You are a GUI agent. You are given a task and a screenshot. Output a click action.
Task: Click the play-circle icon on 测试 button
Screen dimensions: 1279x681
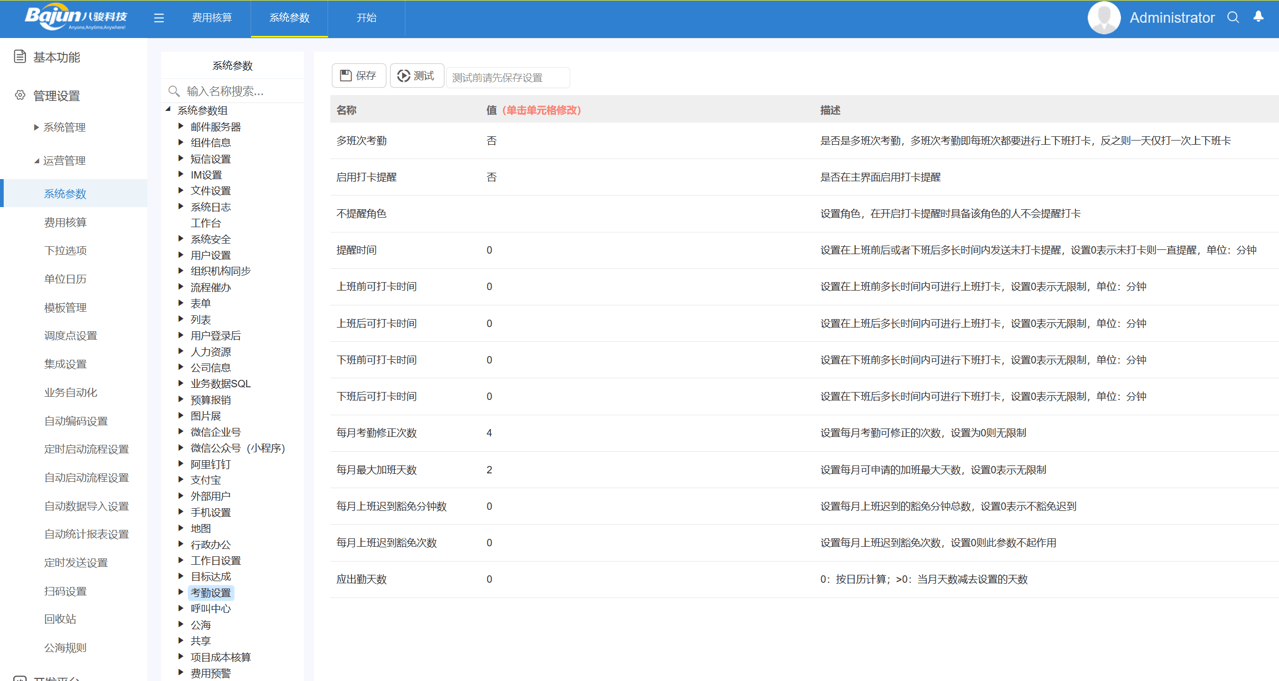point(401,74)
